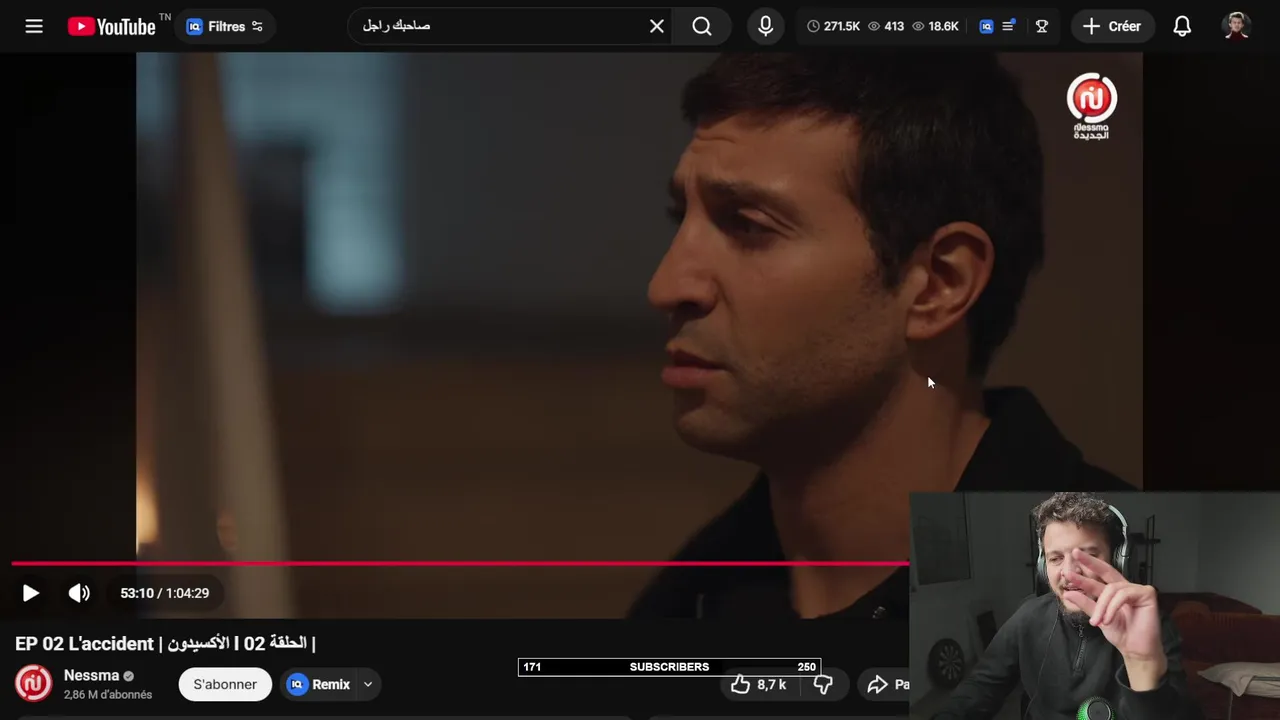Open the vidIQ Filtres button
Screen dimensions: 1280x720
pos(225,26)
